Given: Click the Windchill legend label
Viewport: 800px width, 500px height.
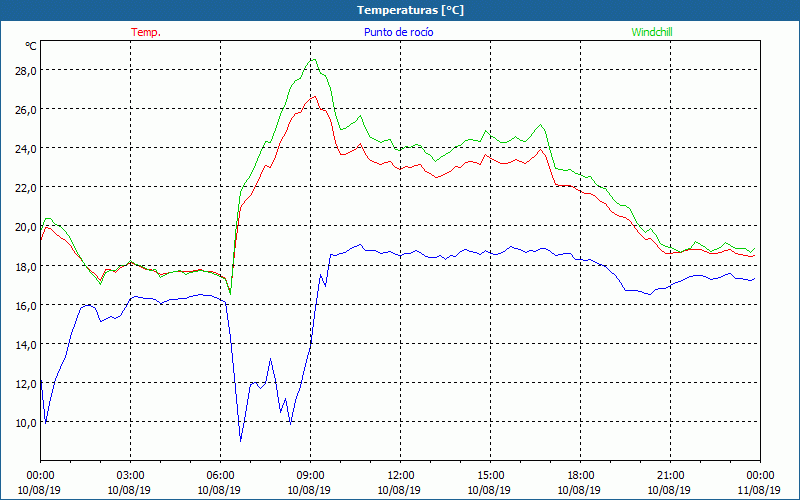Looking at the screenshot, I should (x=652, y=32).
